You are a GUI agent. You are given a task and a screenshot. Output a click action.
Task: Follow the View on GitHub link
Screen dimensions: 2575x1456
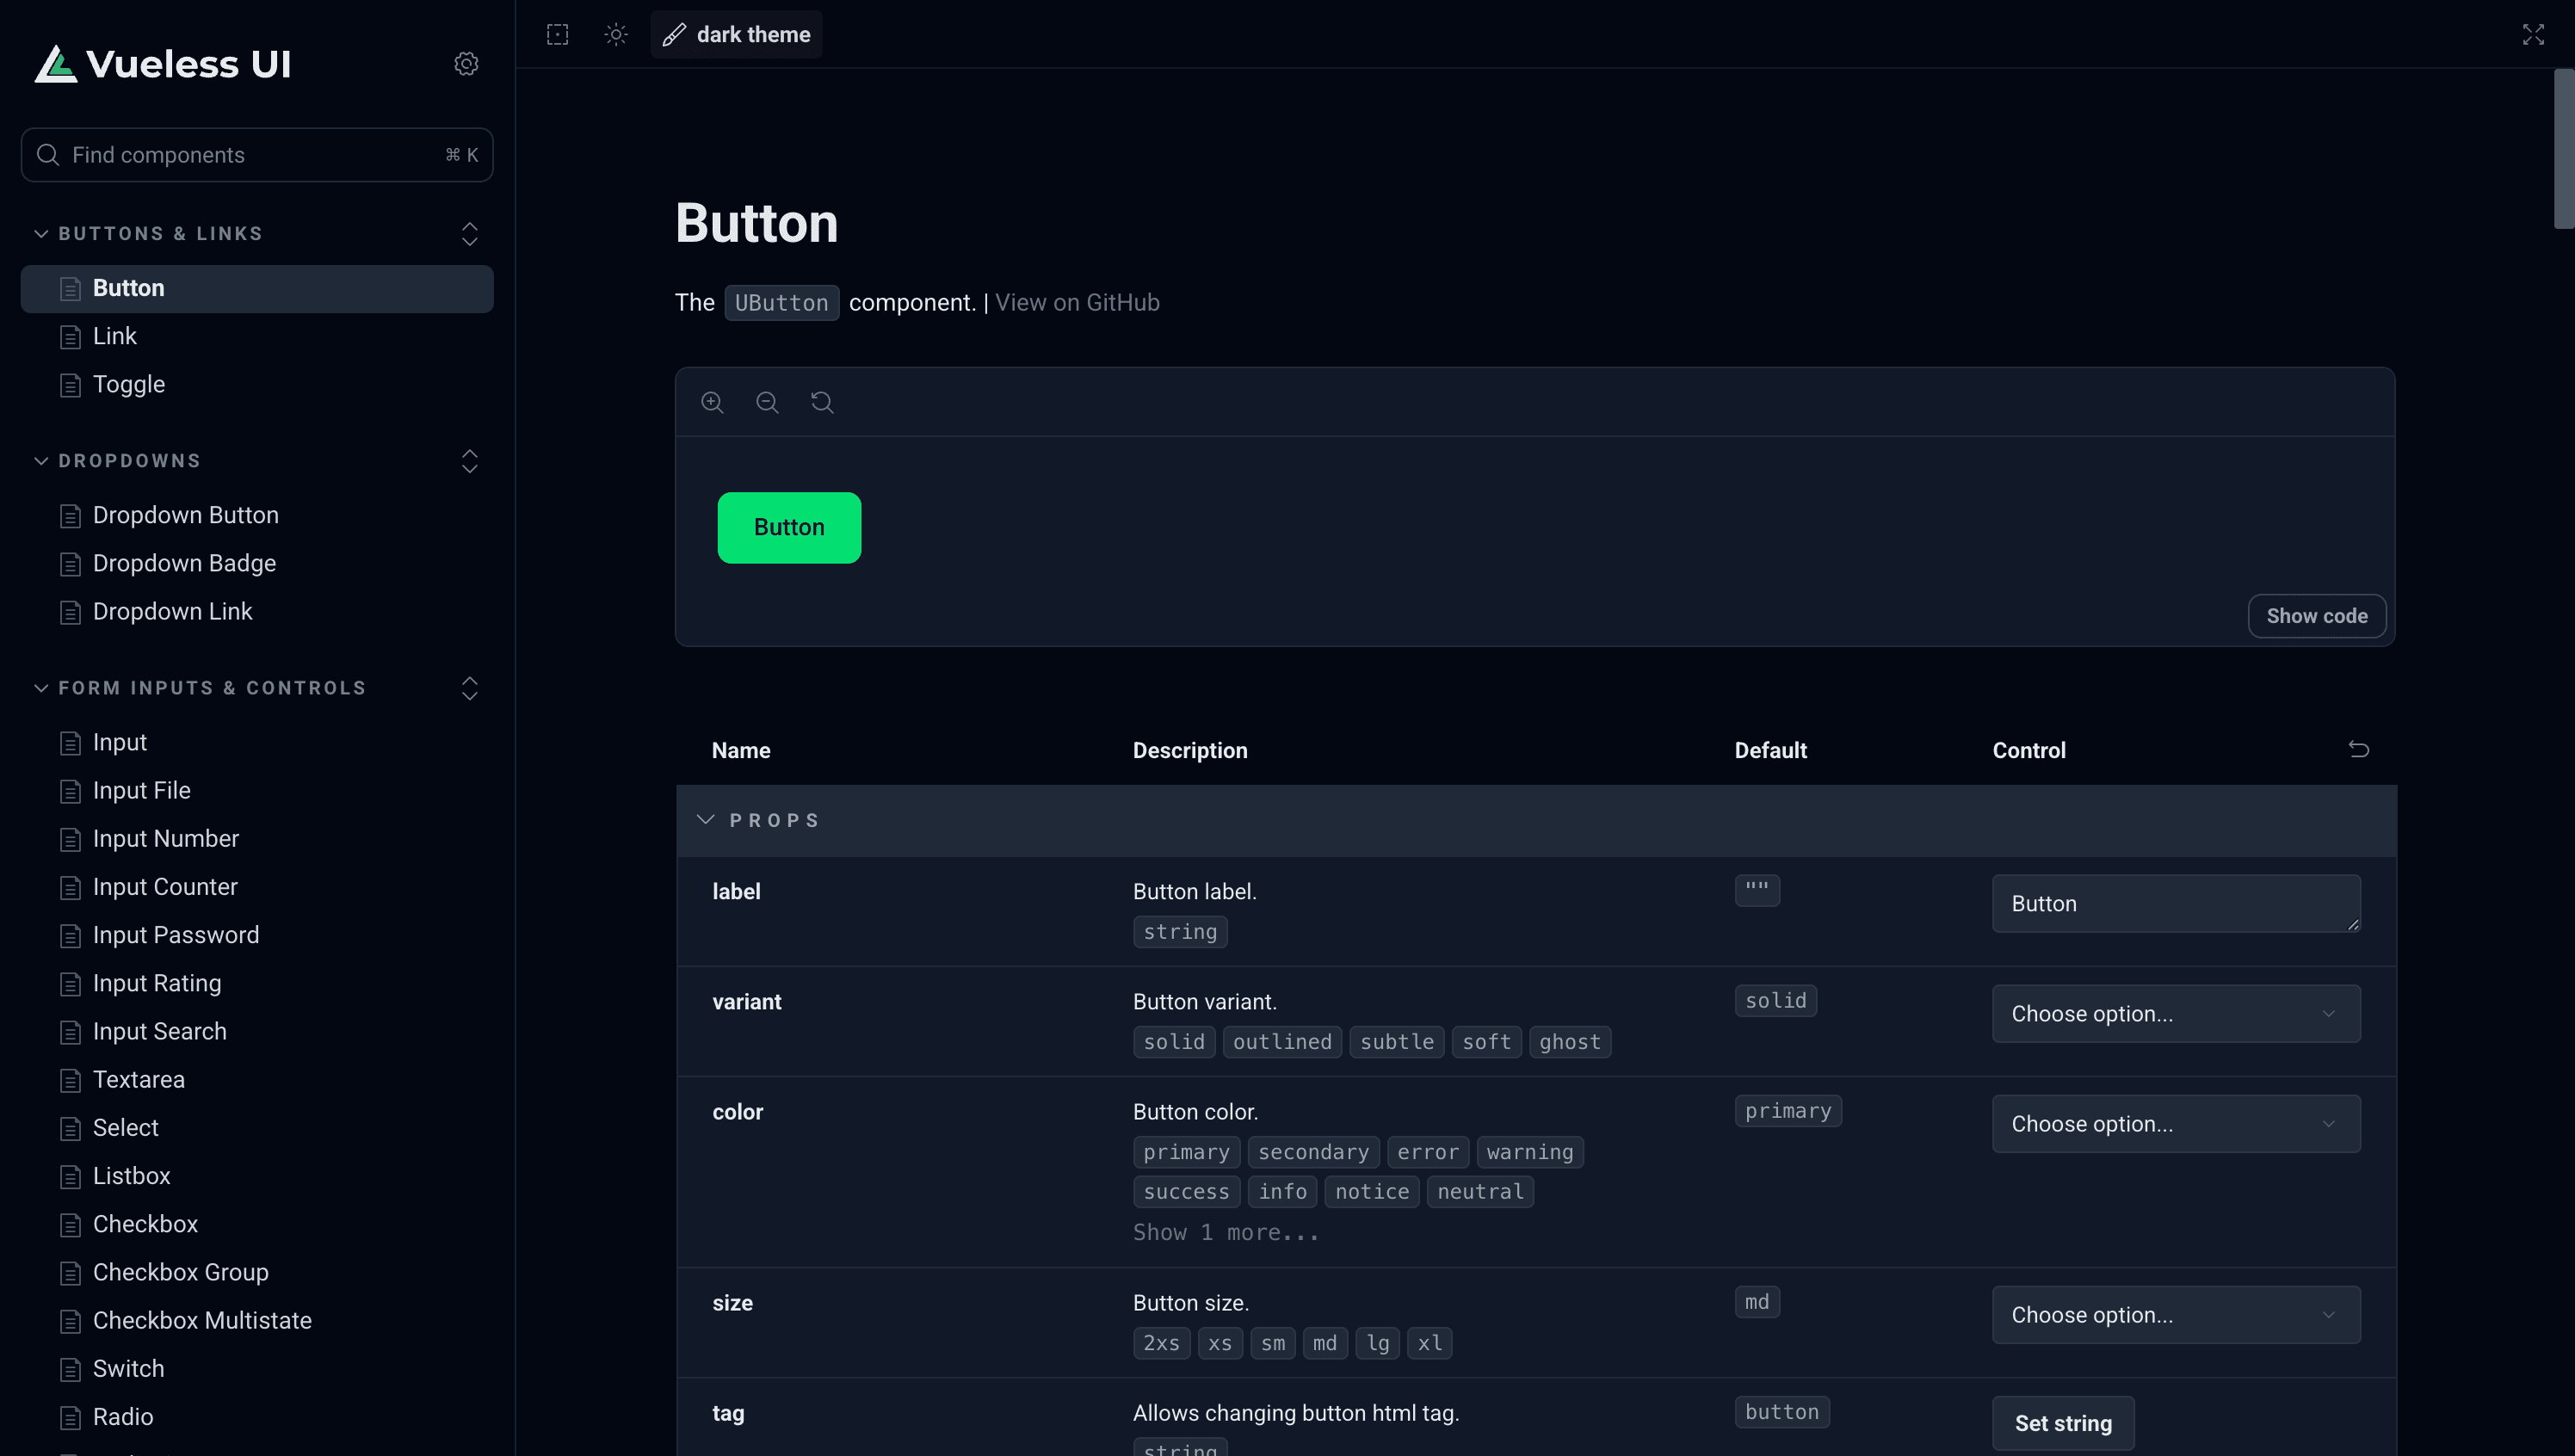coord(1077,302)
